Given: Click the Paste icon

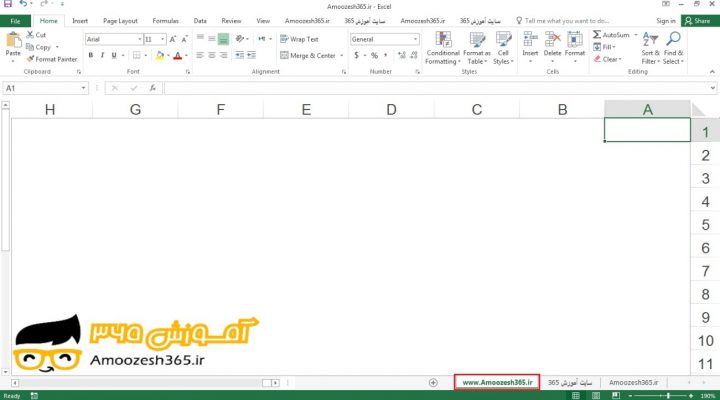Looking at the screenshot, I should click(13, 40).
